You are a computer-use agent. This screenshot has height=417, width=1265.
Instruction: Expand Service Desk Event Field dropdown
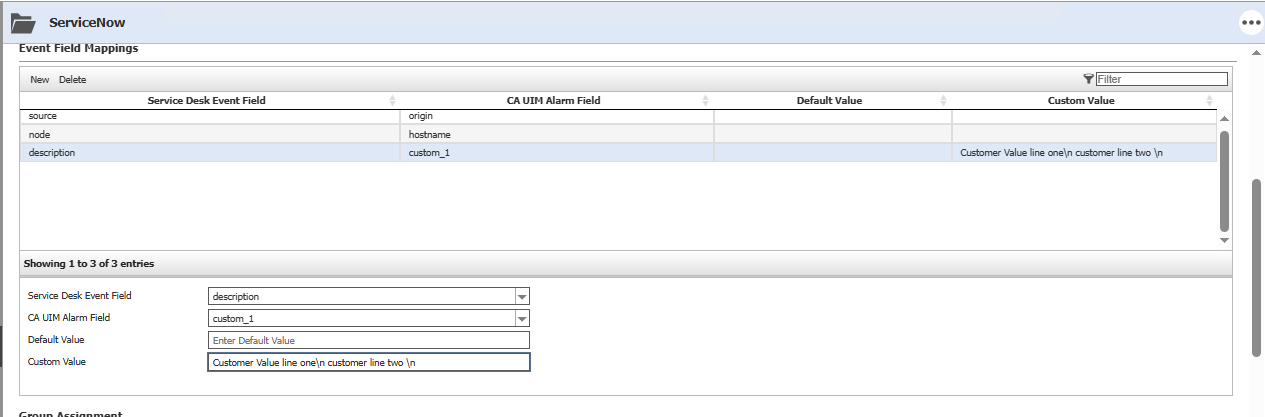(x=521, y=296)
